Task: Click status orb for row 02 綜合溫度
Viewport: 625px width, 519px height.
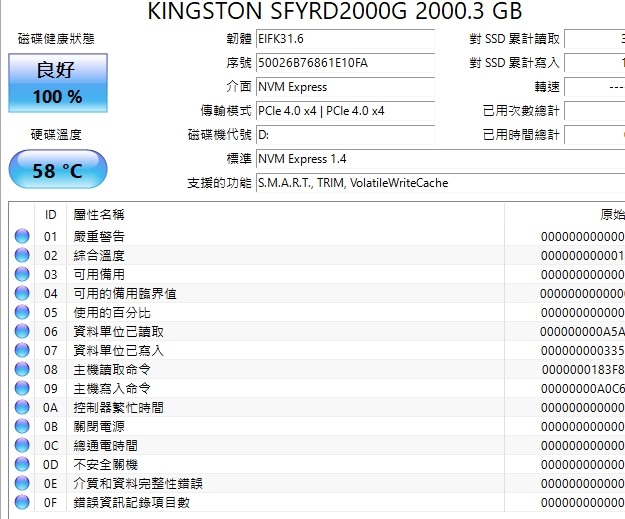Action: [x=22, y=255]
